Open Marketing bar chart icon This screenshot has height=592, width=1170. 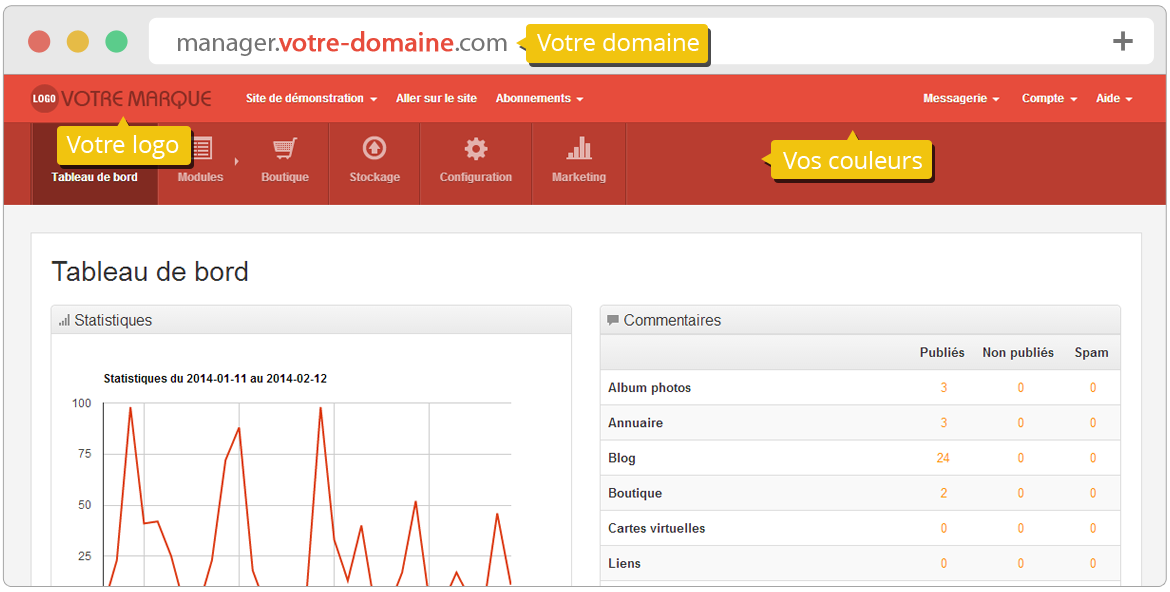[x=579, y=148]
